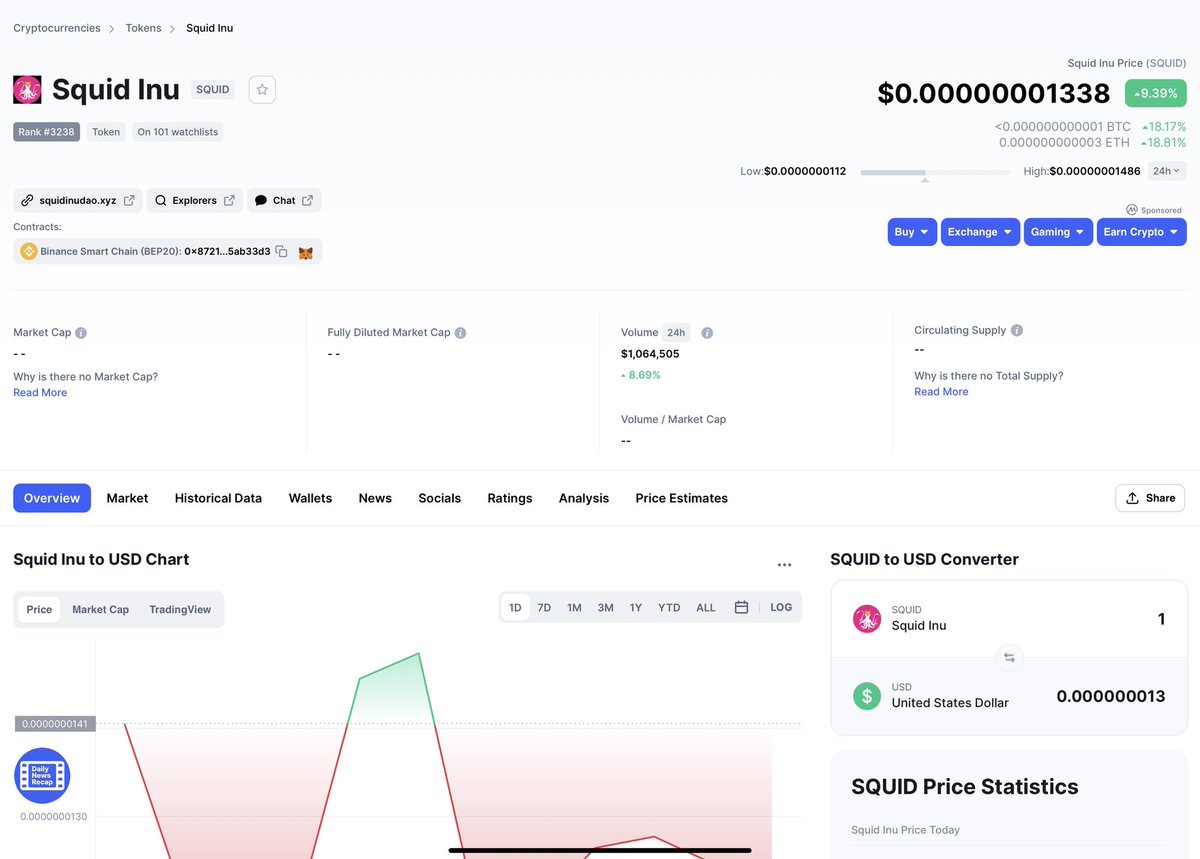
Task: Open the Explorers link
Action: tap(194, 200)
